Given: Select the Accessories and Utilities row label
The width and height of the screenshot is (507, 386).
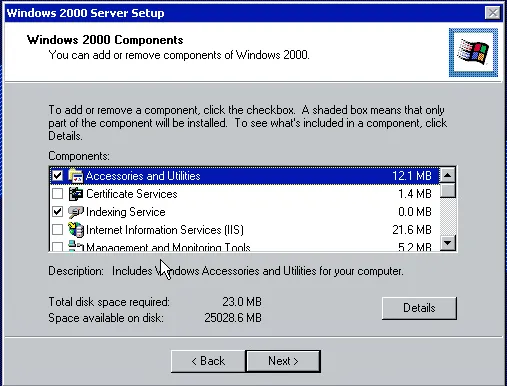Looking at the screenshot, I should [x=143, y=176].
